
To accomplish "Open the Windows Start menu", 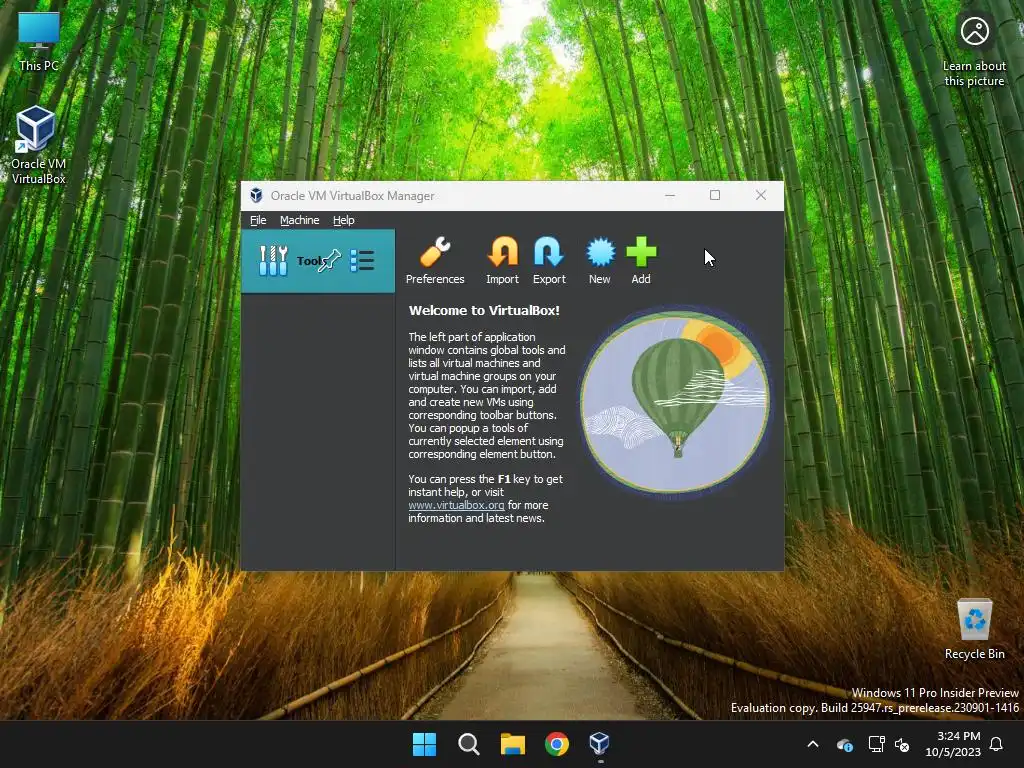I will pyautogui.click(x=424, y=744).
